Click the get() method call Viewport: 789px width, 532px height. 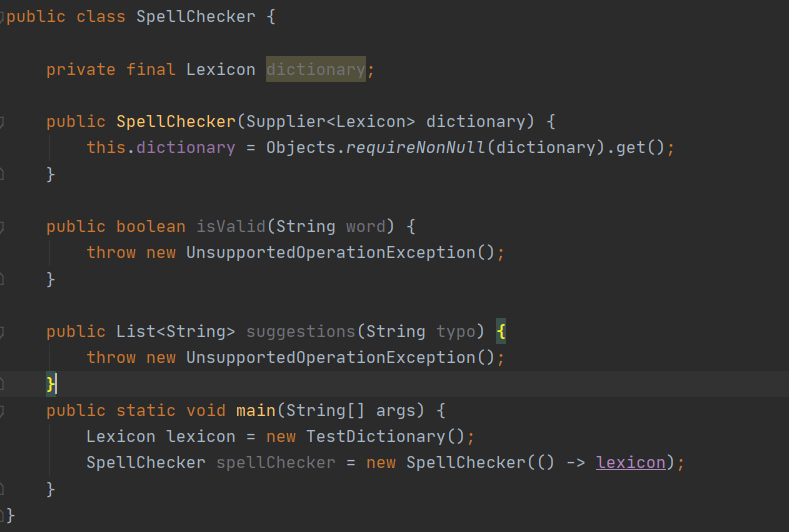(x=640, y=147)
